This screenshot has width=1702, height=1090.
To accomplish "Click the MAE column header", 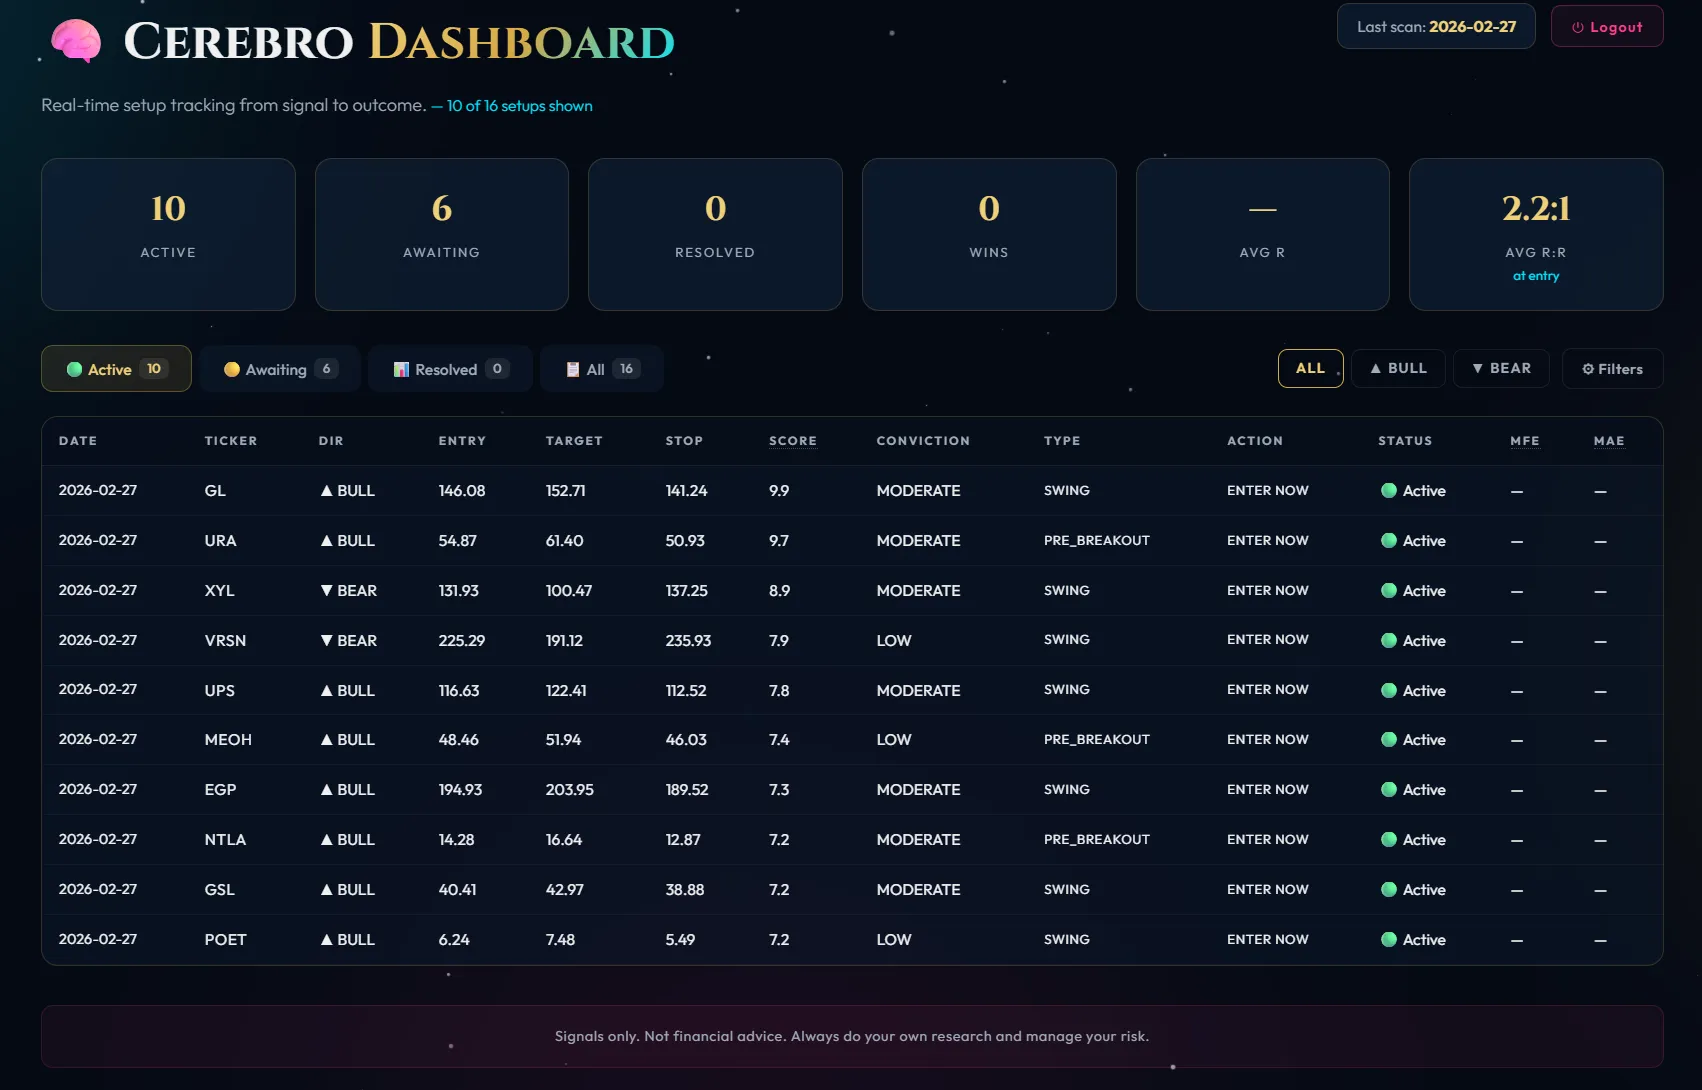I will pos(1609,441).
